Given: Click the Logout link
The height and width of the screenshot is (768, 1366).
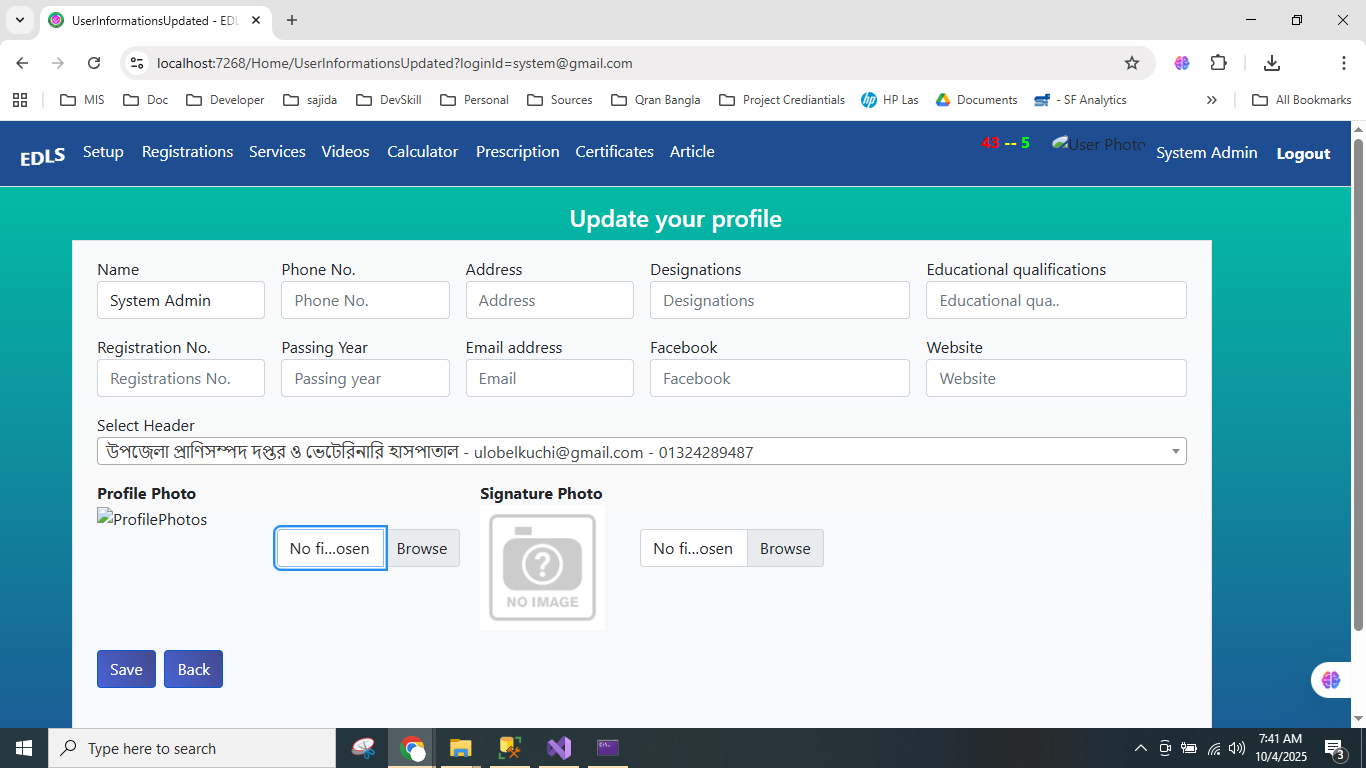Looking at the screenshot, I should click(1303, 154).
